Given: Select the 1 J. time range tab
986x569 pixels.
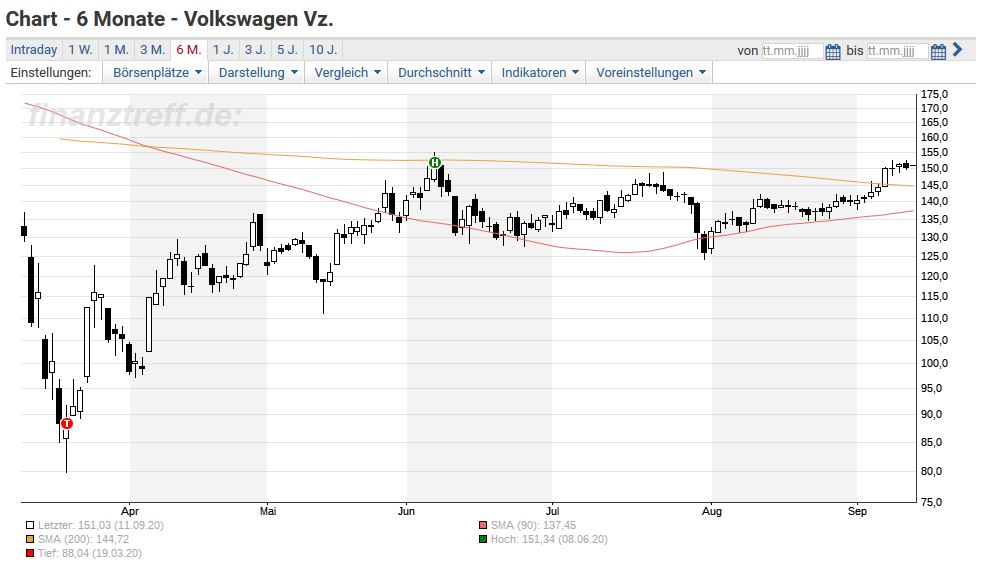Looking at the screenshot, I should (223, 50).
